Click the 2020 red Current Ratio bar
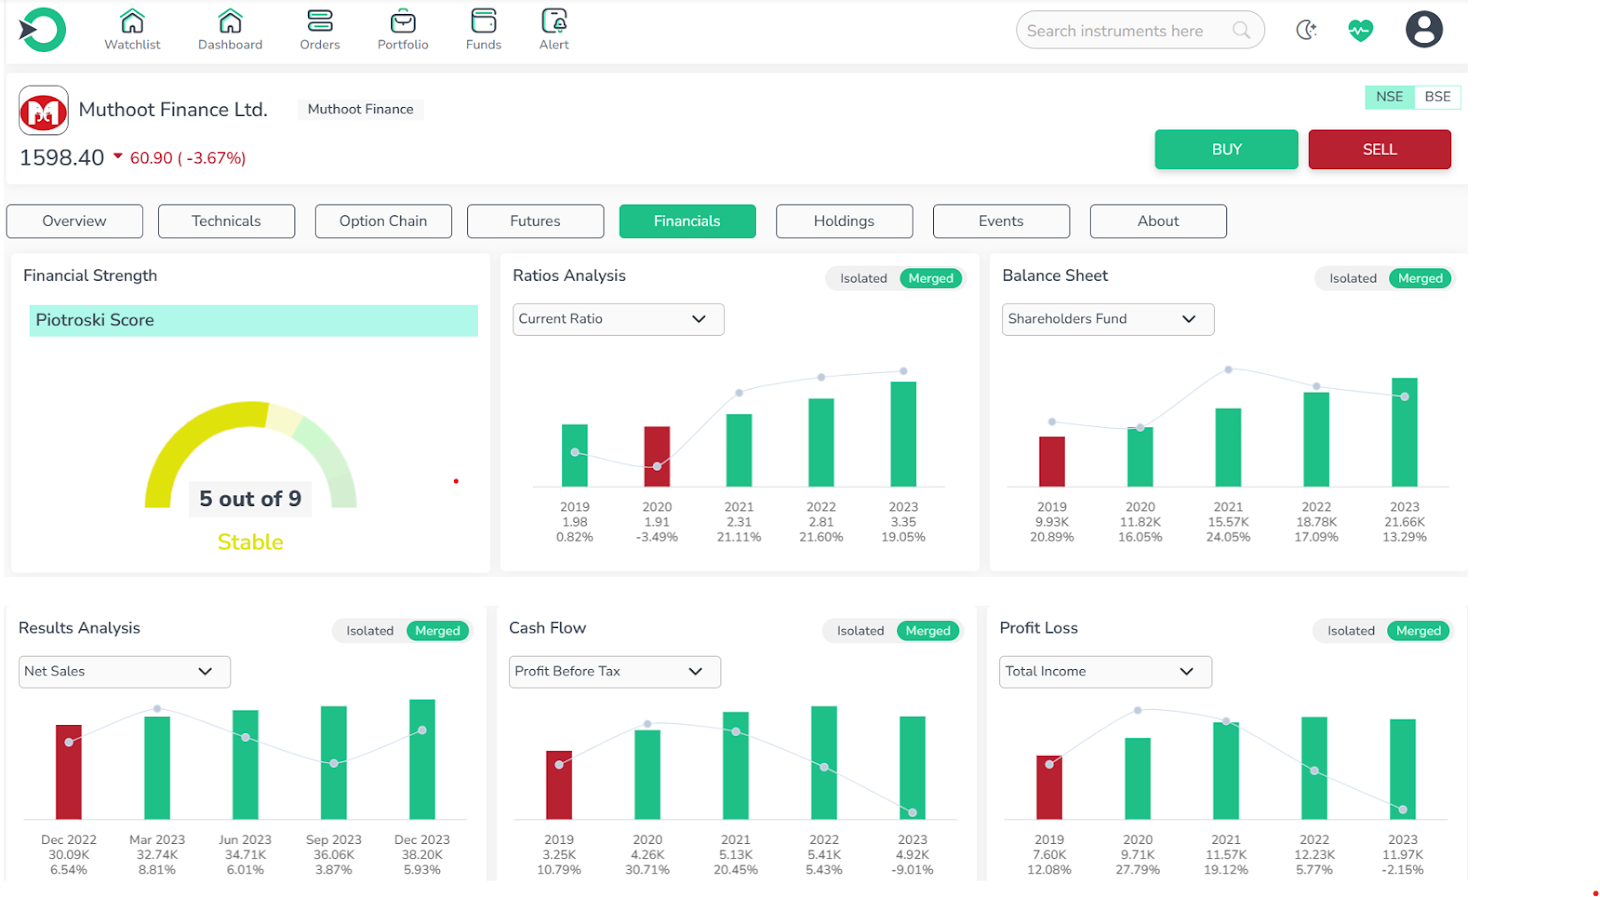This screenshot has height=897, width=1600. pyautogui.click(x=657, y=457)
